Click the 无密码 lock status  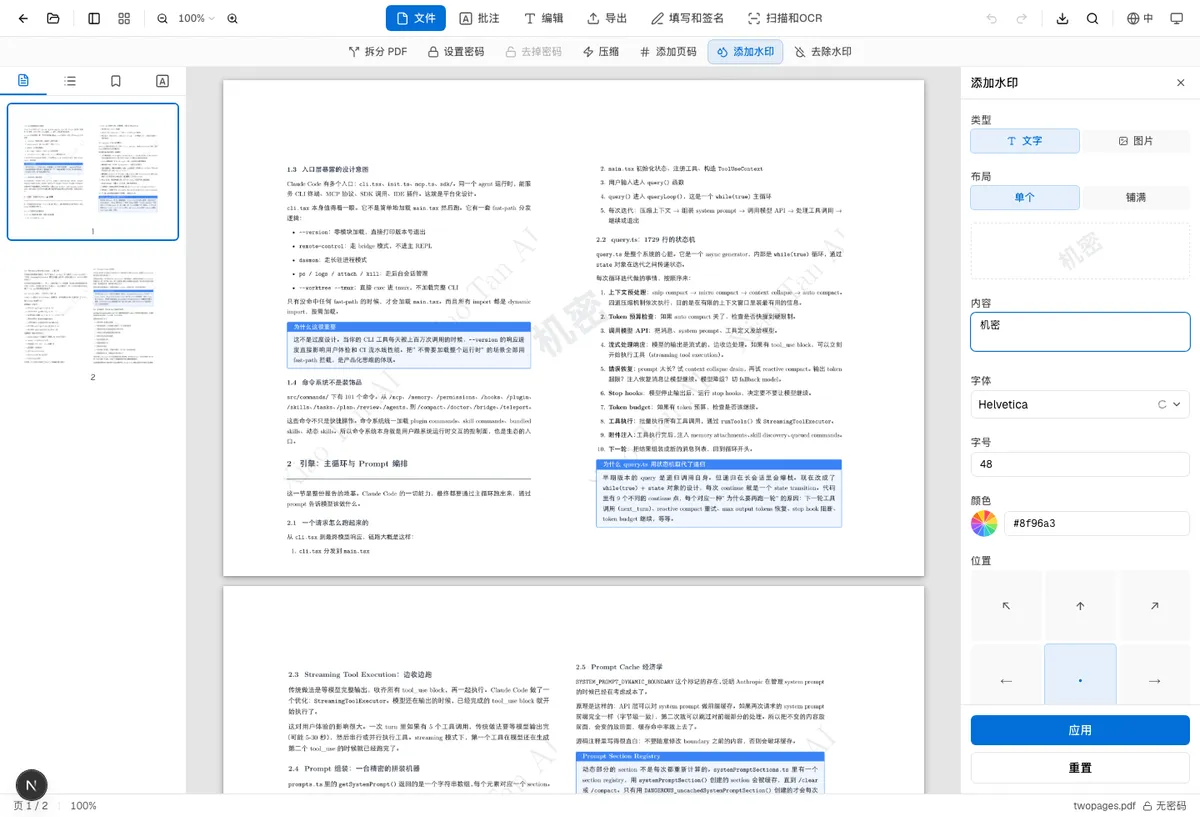point(1165,806)
